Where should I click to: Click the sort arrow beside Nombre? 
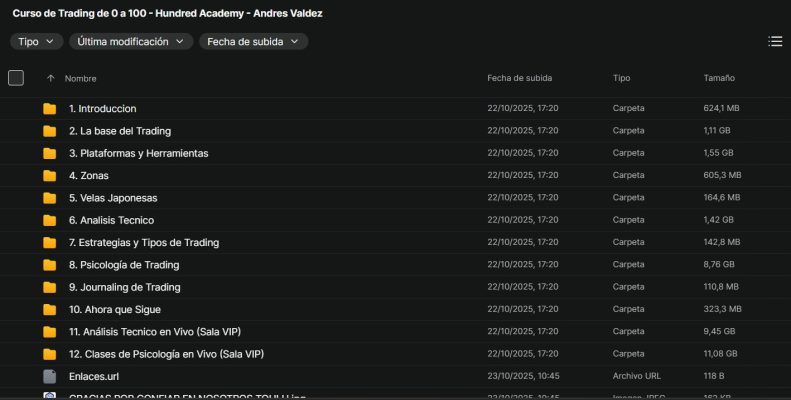coord(50,78)
